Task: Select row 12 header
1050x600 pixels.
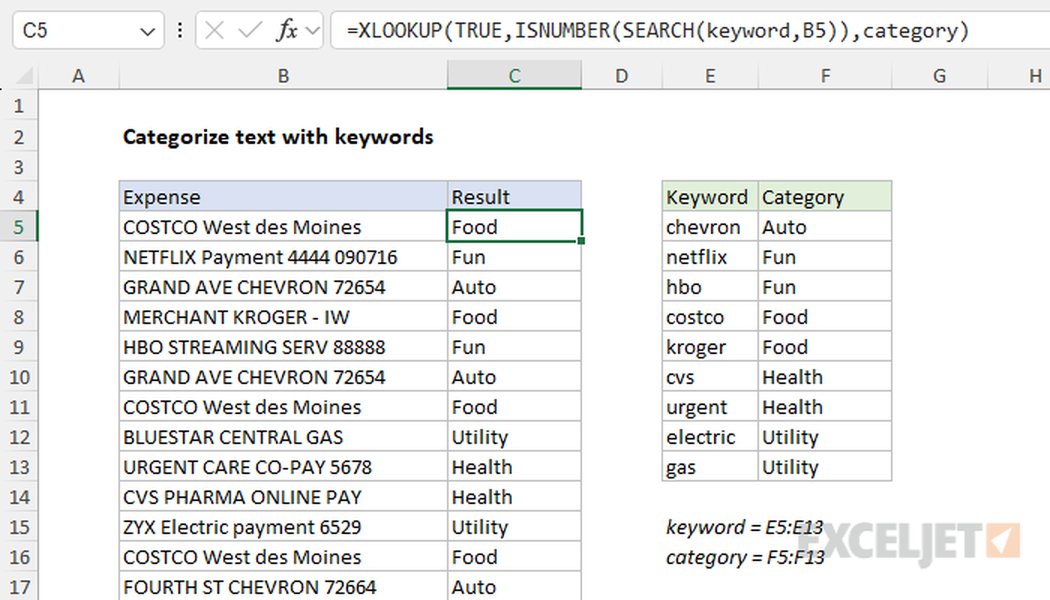Action: [19, 437]
